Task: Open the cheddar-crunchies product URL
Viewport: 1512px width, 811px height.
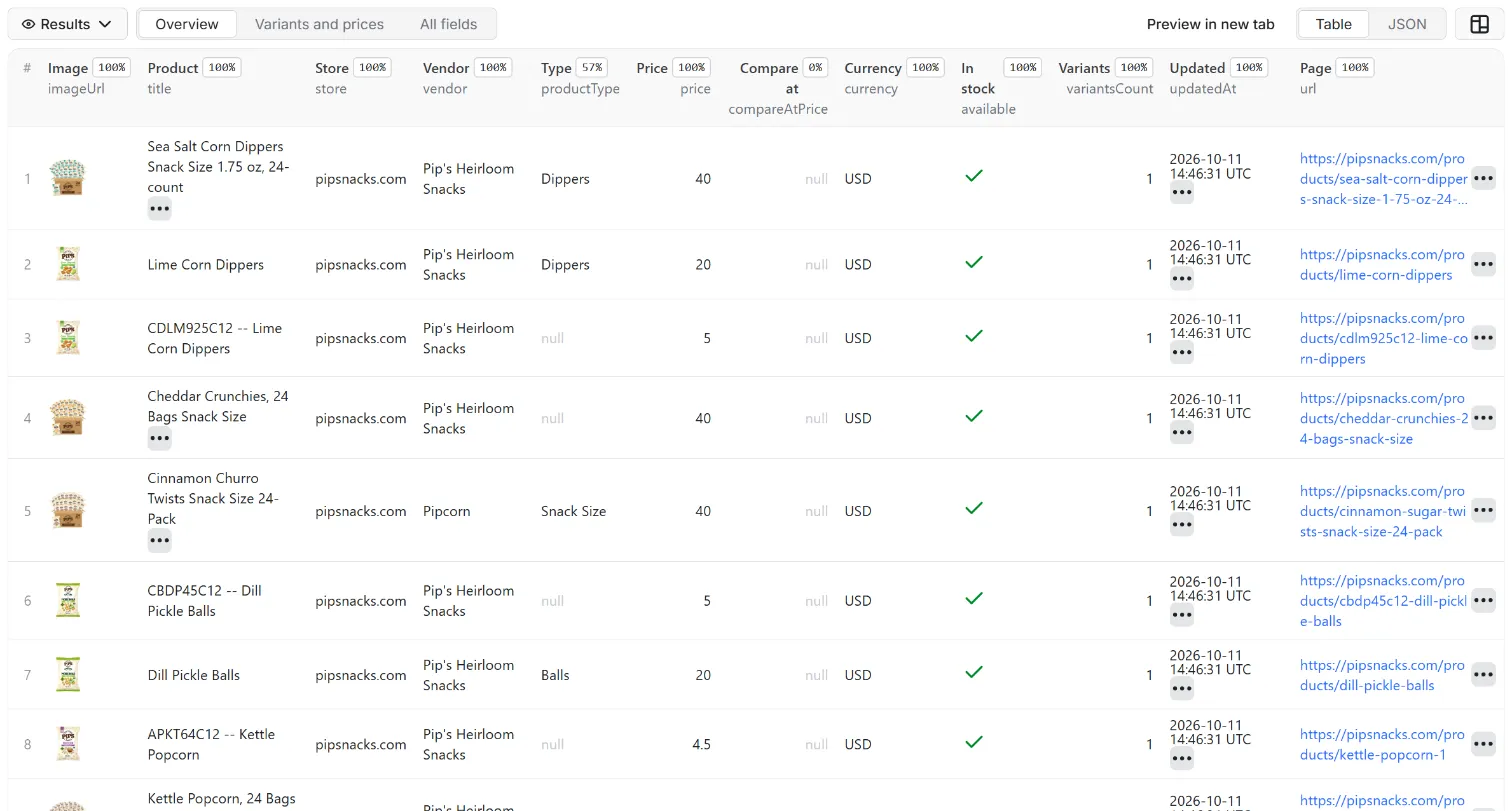Action: (x=1384, y=418)
